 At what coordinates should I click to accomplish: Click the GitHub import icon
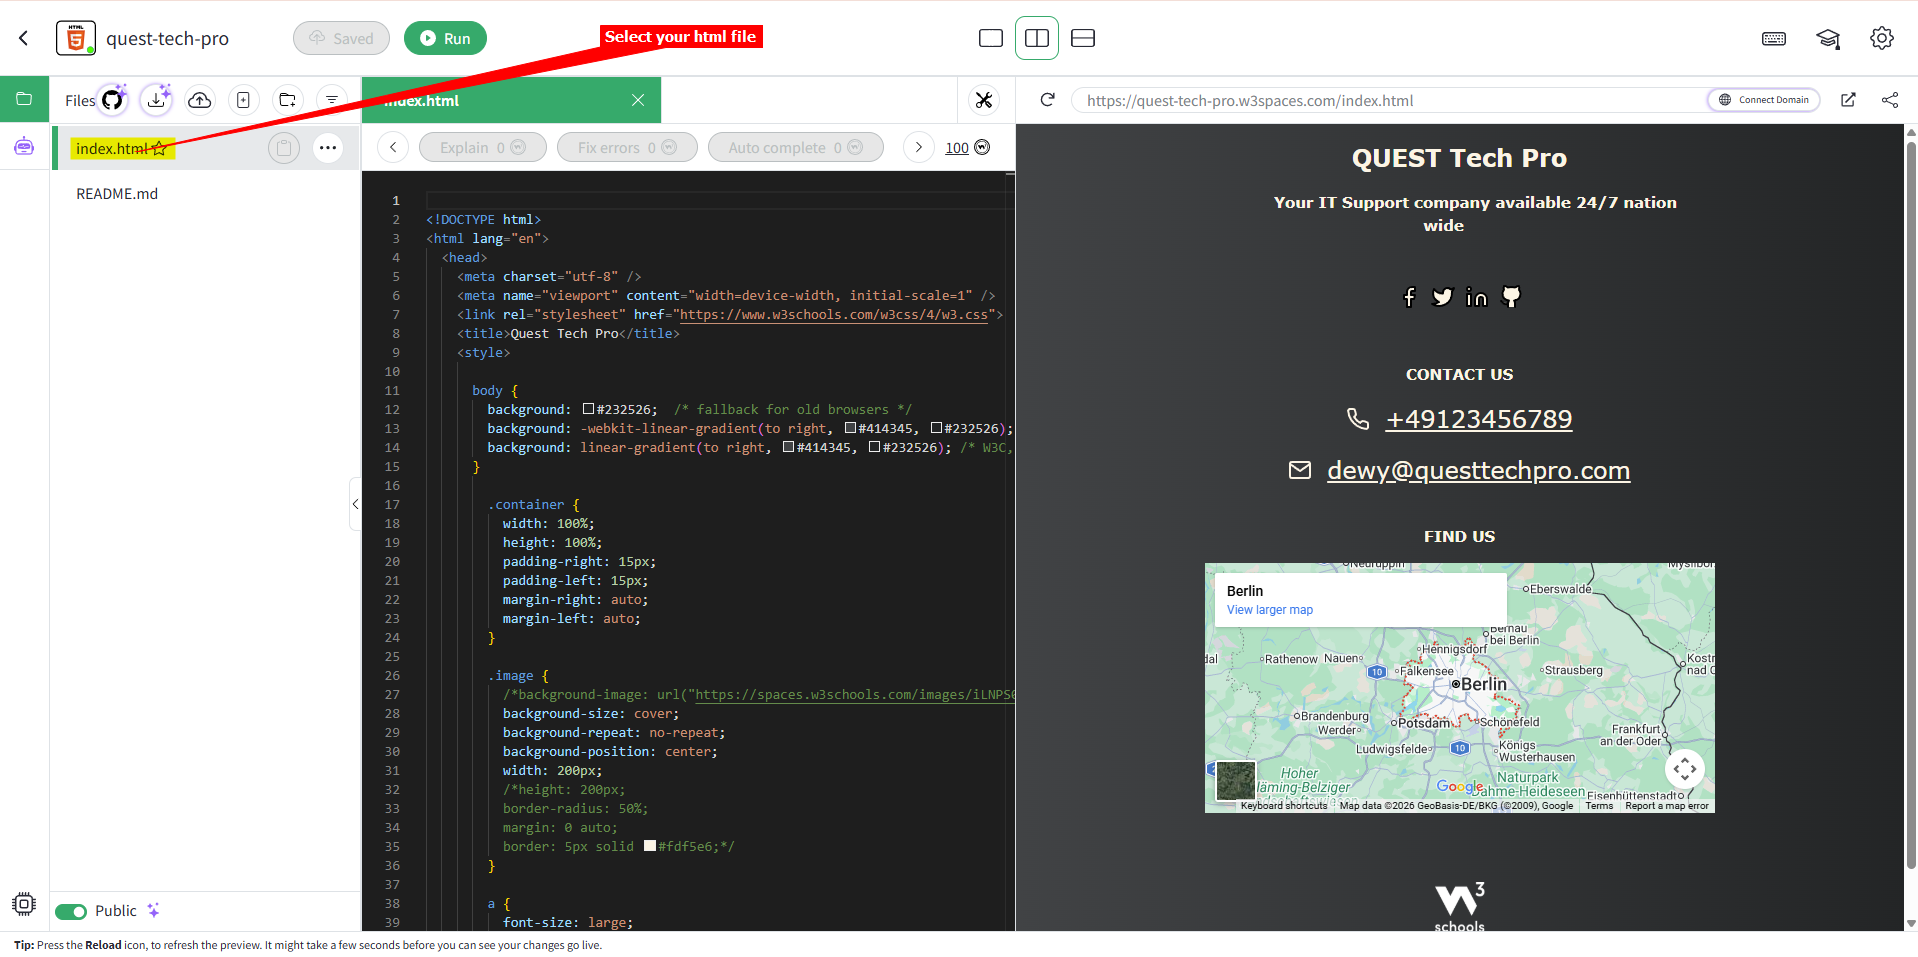click(113, 99)
